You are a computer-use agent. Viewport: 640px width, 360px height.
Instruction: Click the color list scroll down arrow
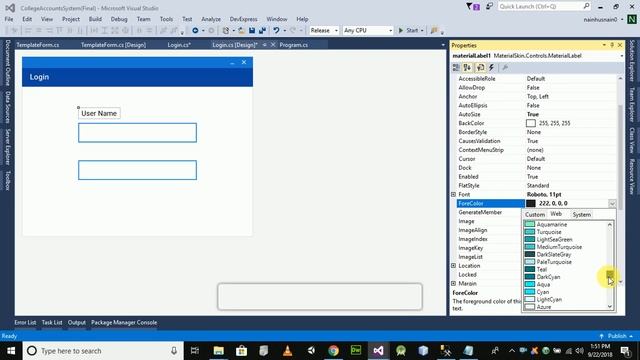(610, 307)
